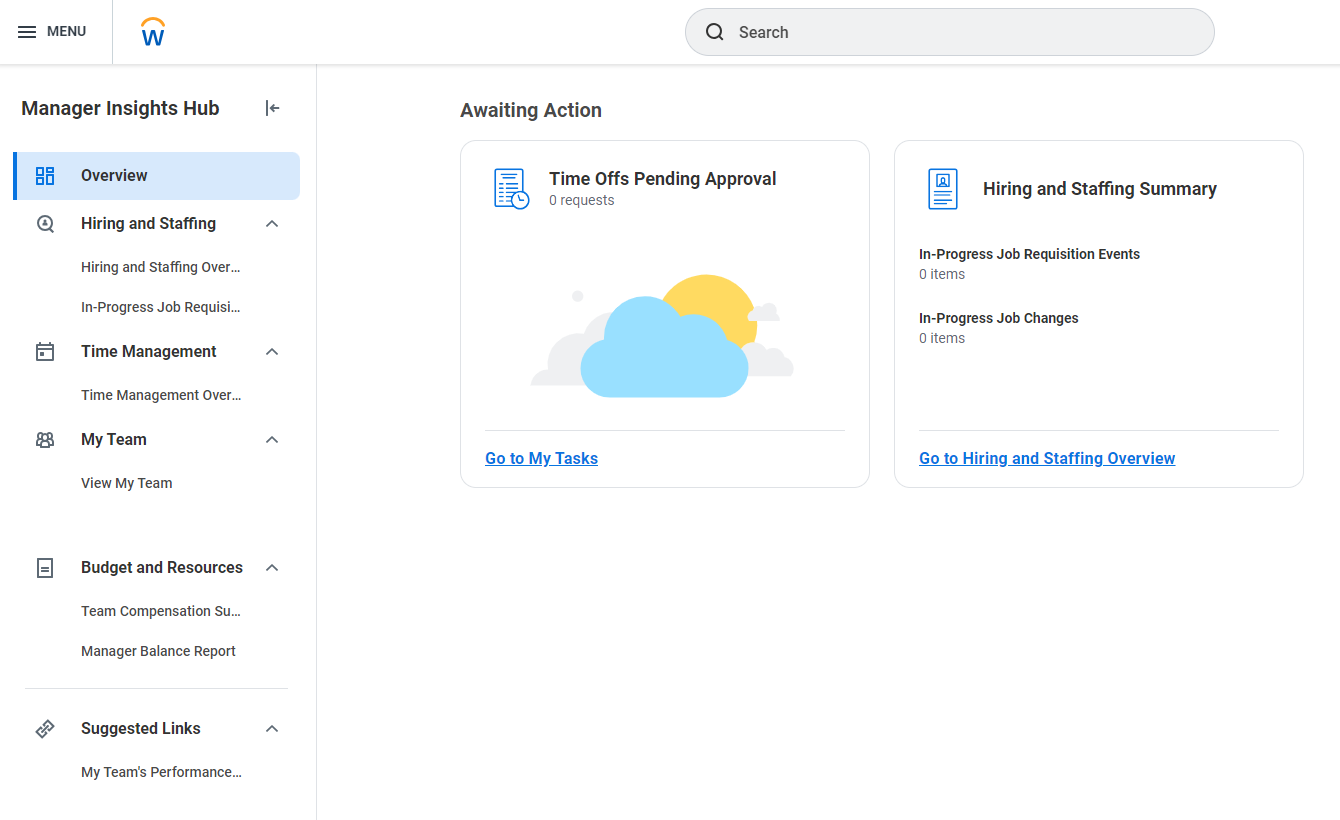This screenshot has width=1340, height=820.
Task: Open Go to Hiring and Staffing Overview
Action: coord(1047,458)
